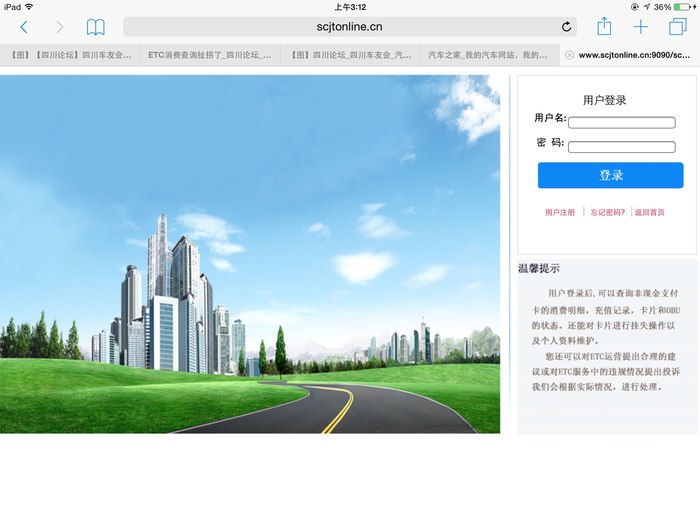
Task: Click the 用户名 username input field
Action: click(x=621, y=122)
